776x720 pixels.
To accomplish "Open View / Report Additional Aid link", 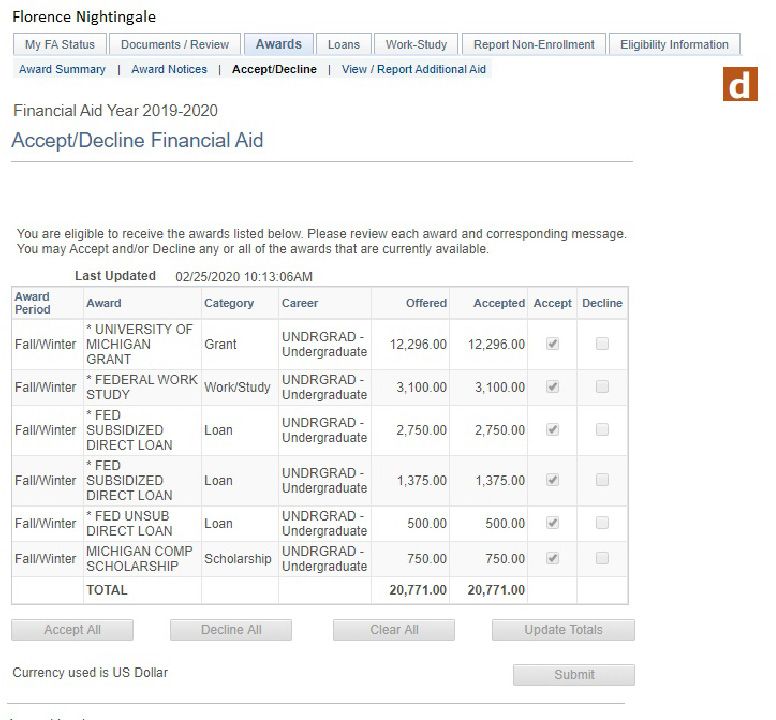I will (x=414, y=69).
